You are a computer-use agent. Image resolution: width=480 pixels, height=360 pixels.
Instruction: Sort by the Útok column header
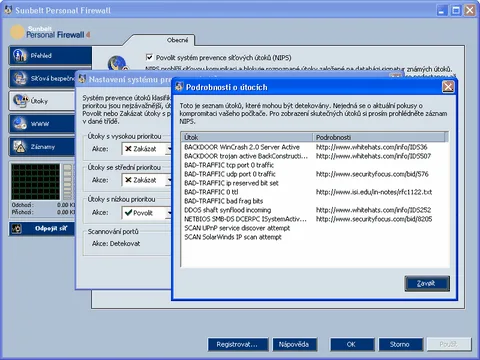[247, 137]
